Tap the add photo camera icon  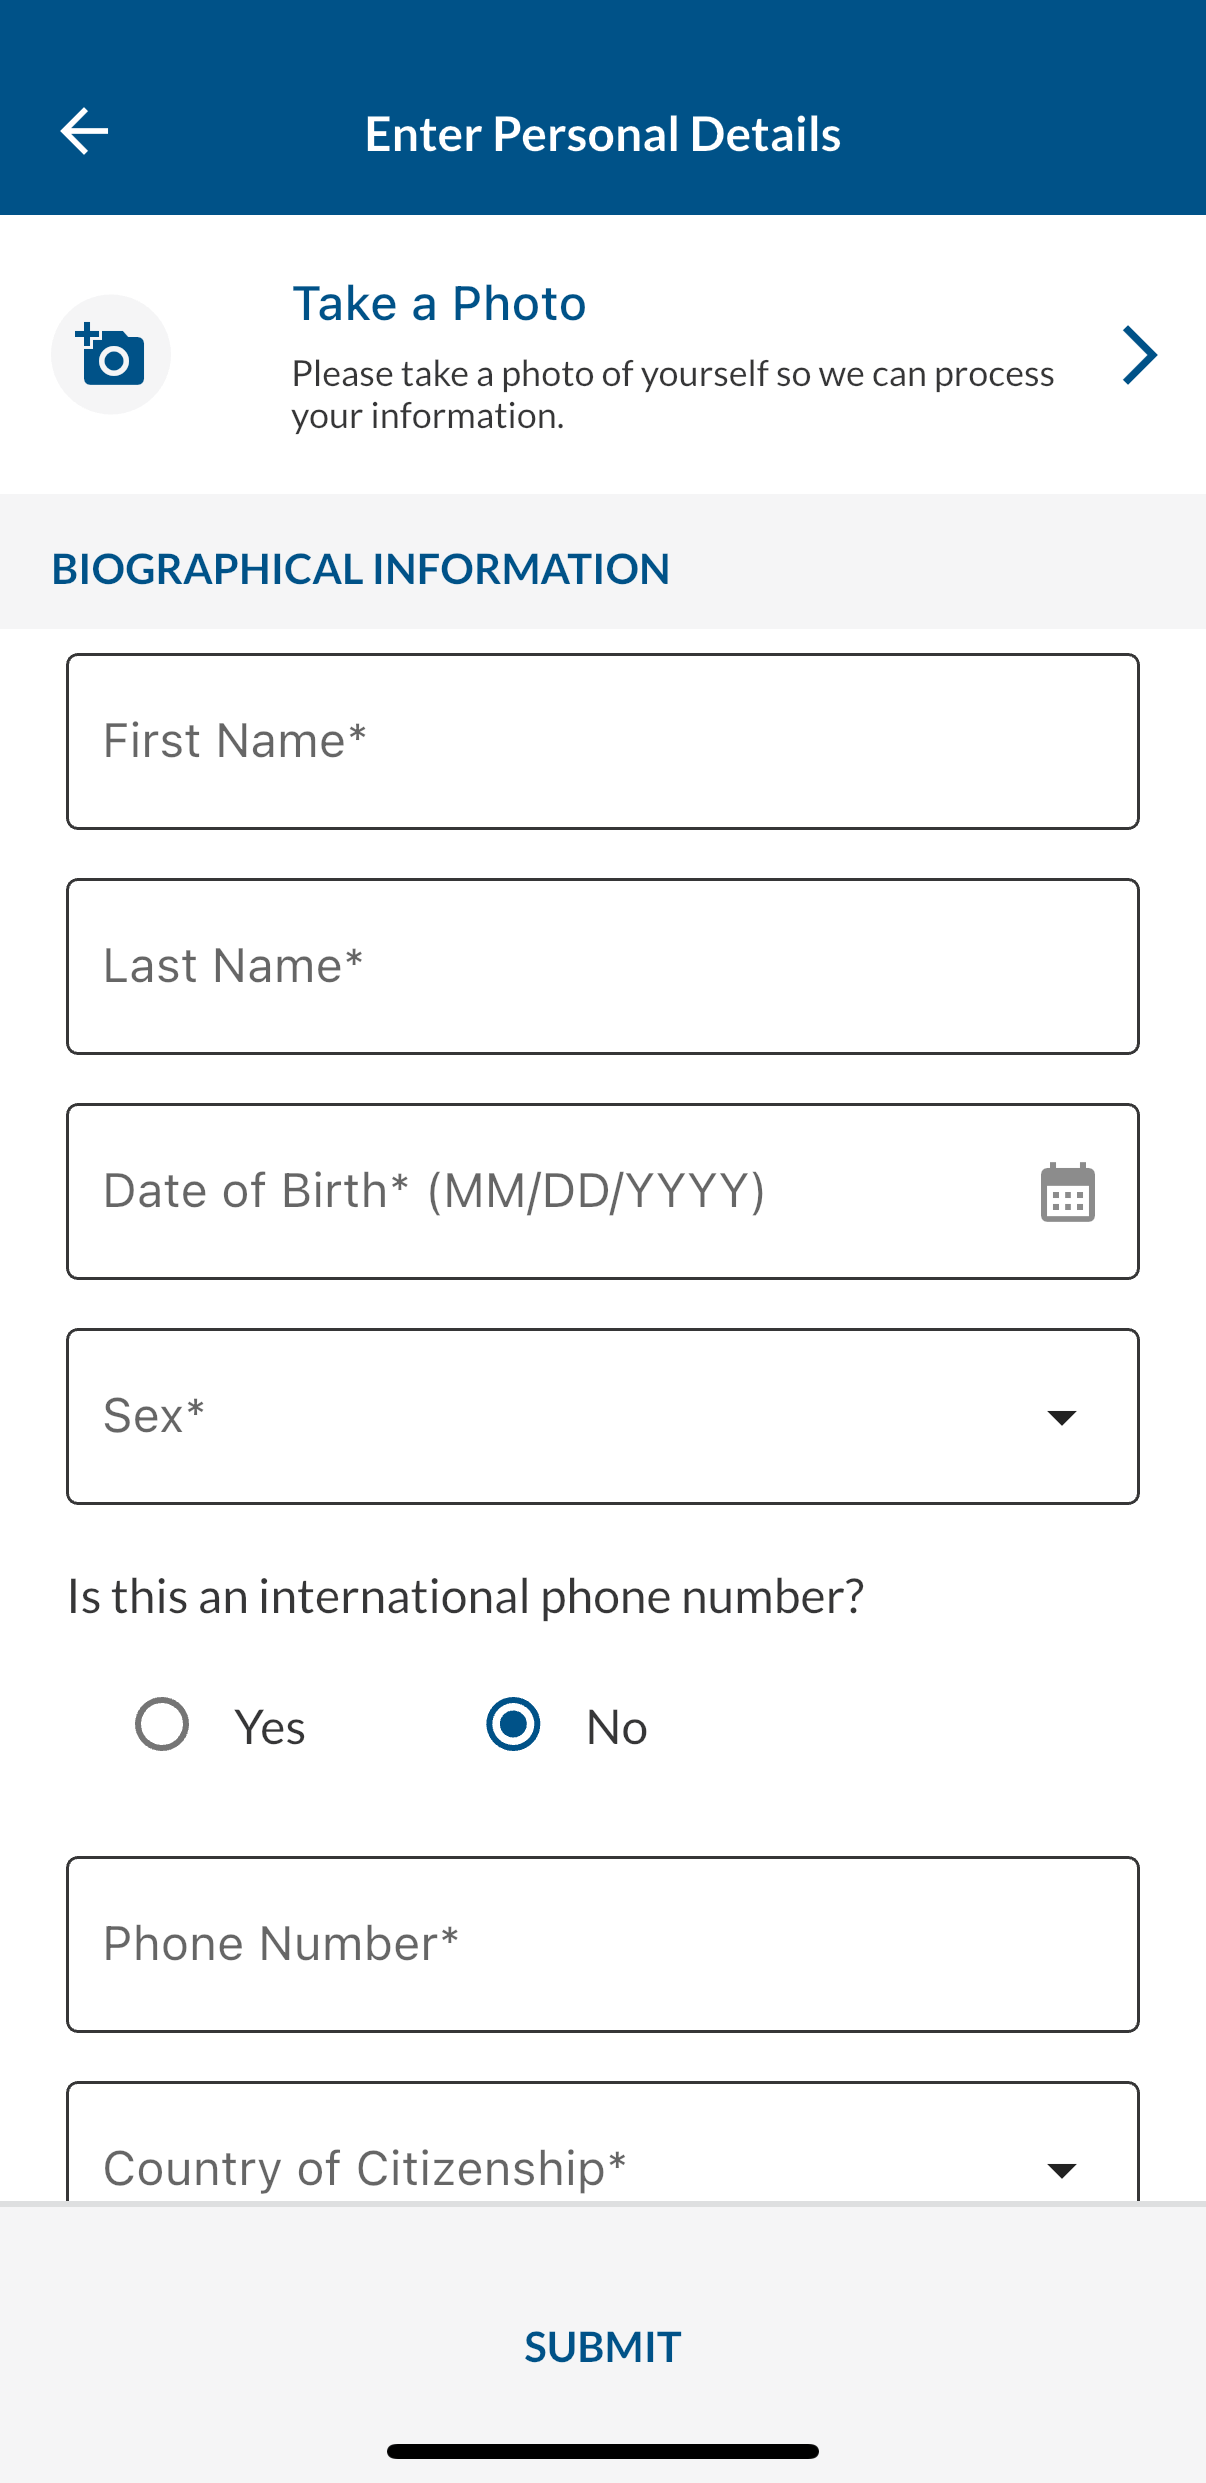[111, 354]
